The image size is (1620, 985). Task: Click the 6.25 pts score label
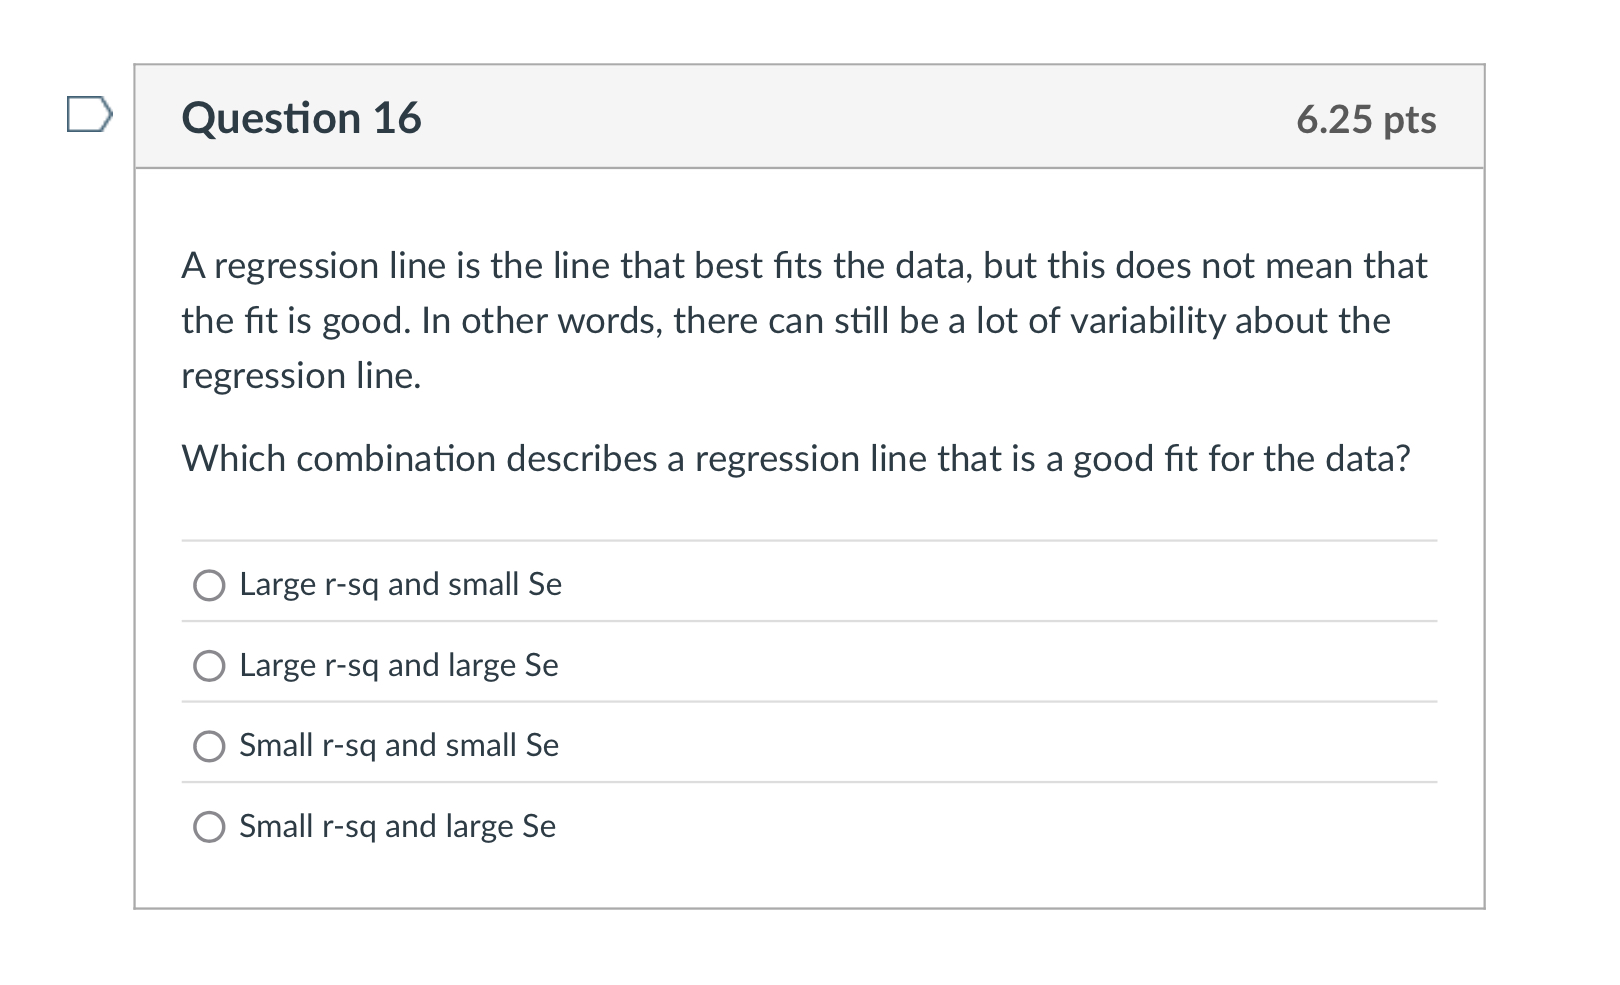[x=1365, y=118]
